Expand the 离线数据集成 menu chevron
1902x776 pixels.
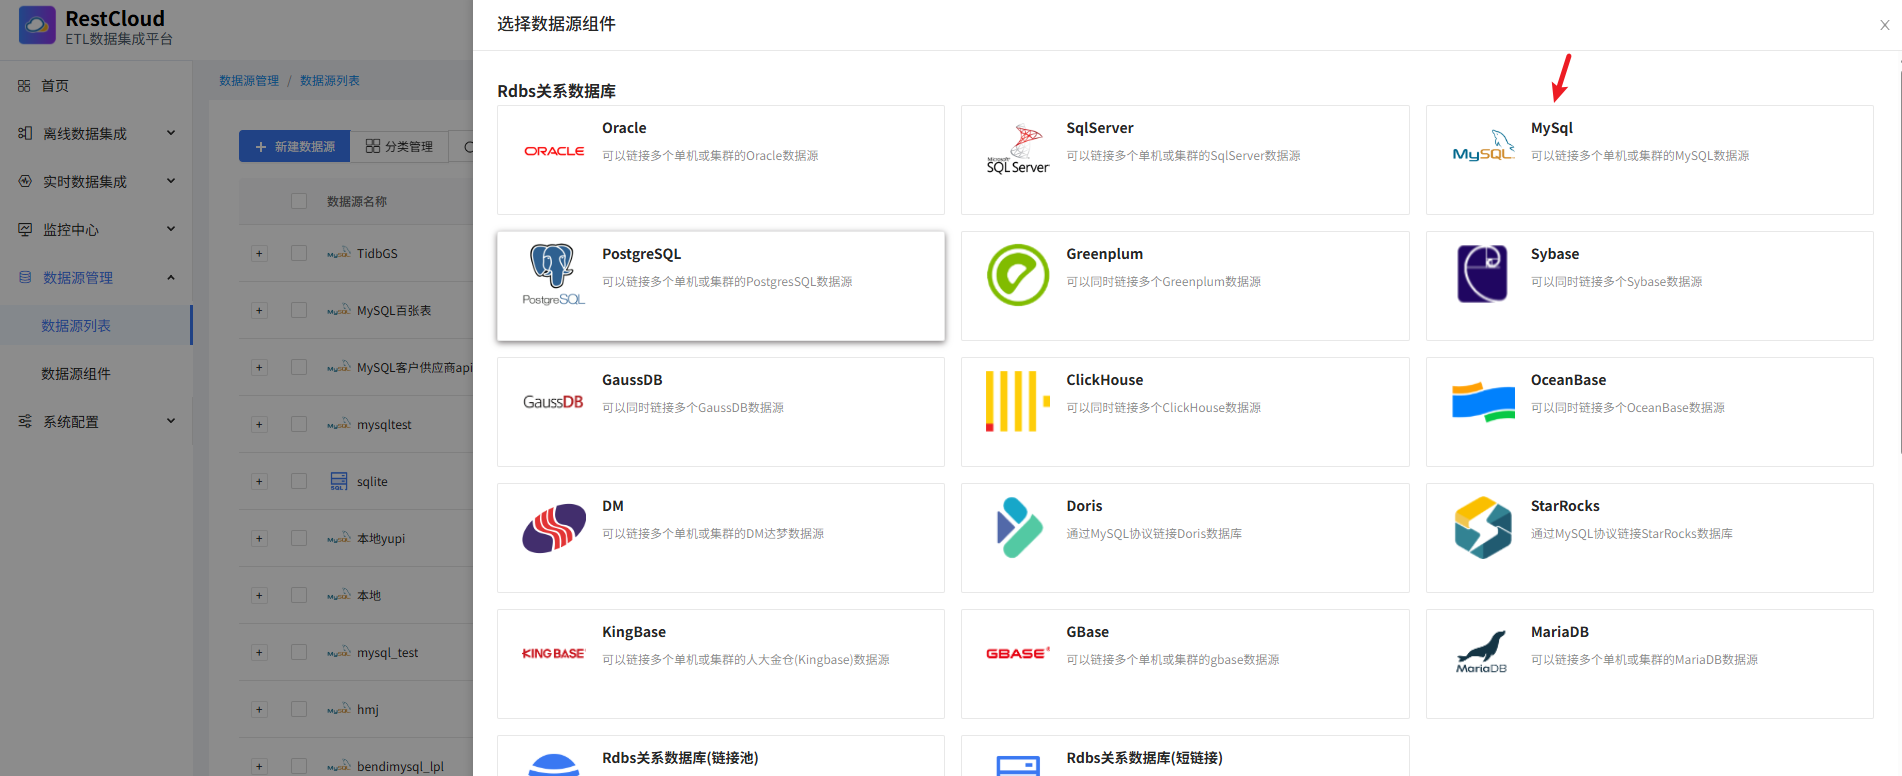coord(171,133)
